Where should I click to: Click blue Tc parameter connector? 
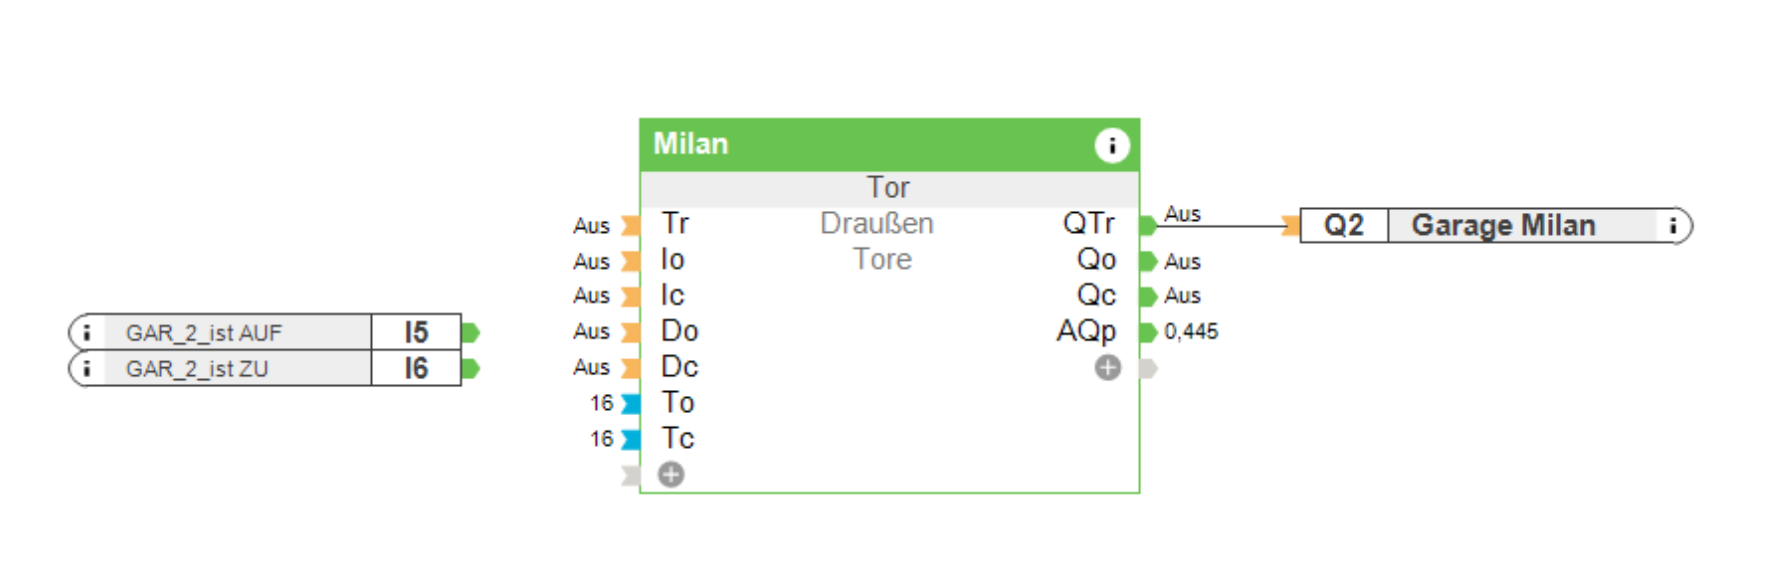[x=630, y=440]
